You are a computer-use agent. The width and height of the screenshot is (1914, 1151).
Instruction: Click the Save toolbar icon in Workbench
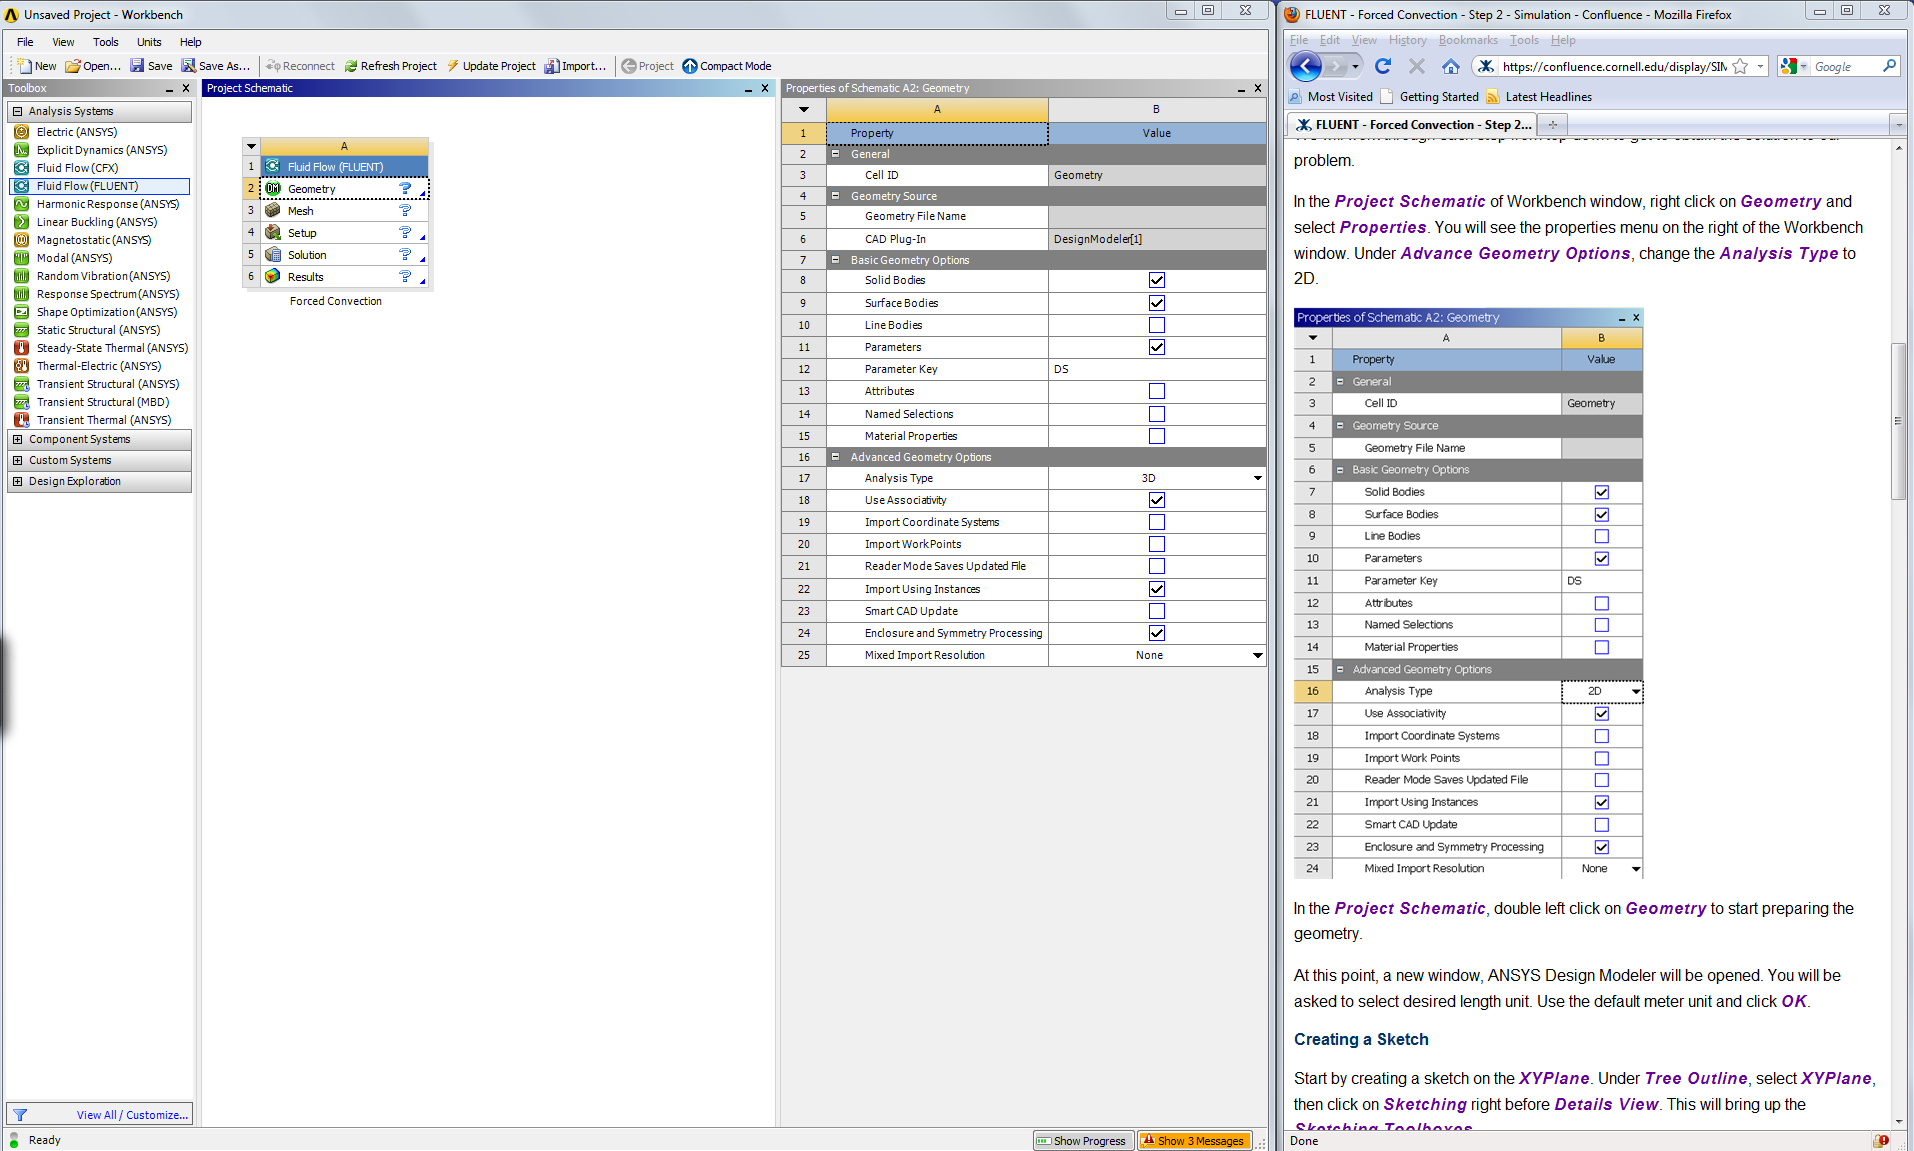(137, 66)
